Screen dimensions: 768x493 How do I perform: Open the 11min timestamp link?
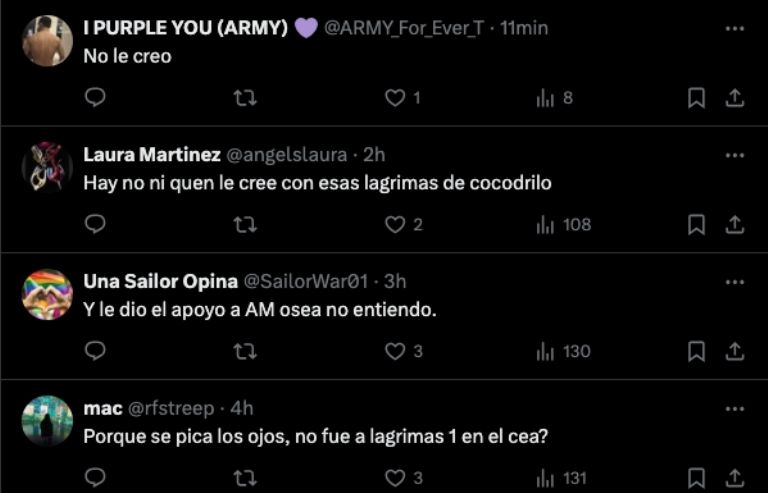coord(523,28)
